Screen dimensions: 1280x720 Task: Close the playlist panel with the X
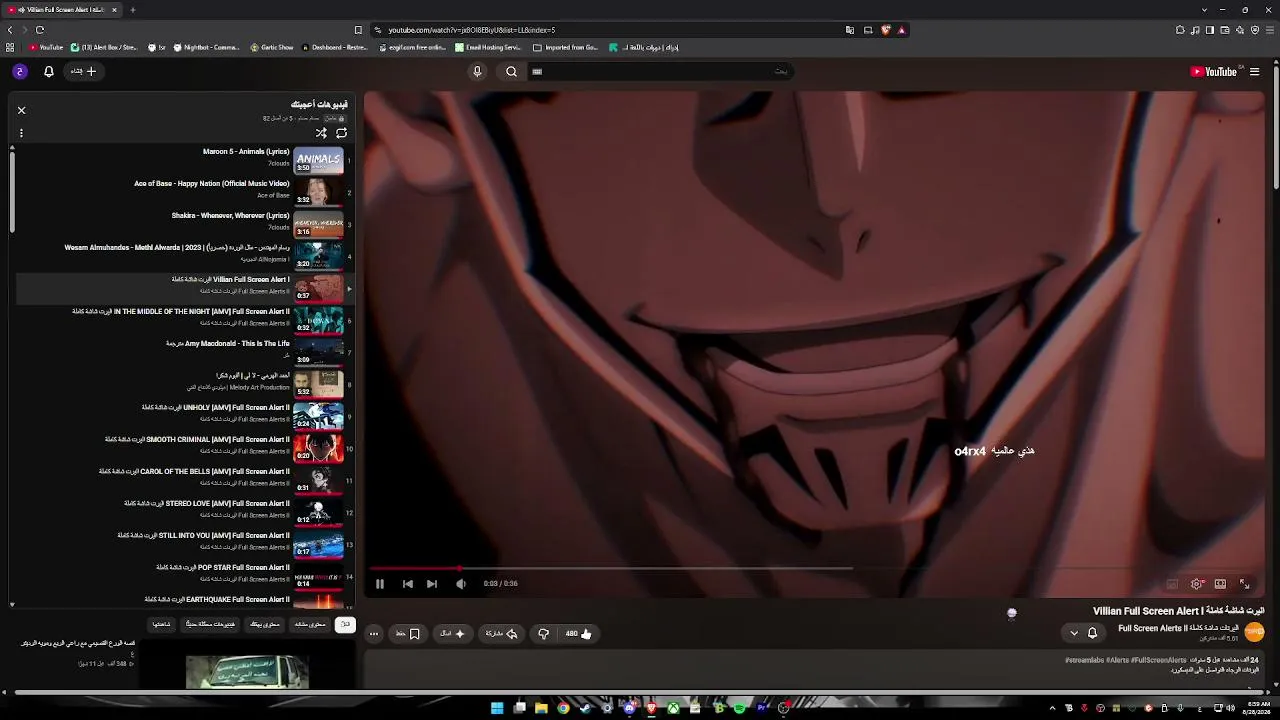21,110
